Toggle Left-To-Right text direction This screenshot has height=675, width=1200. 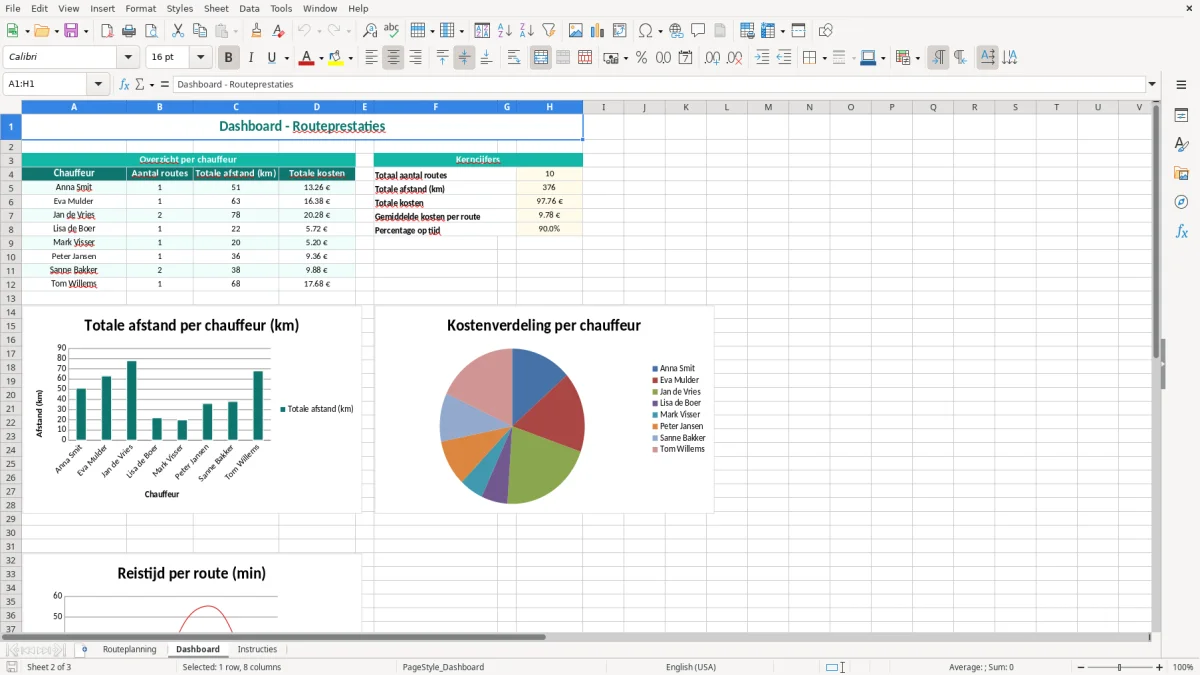point(938,58)
